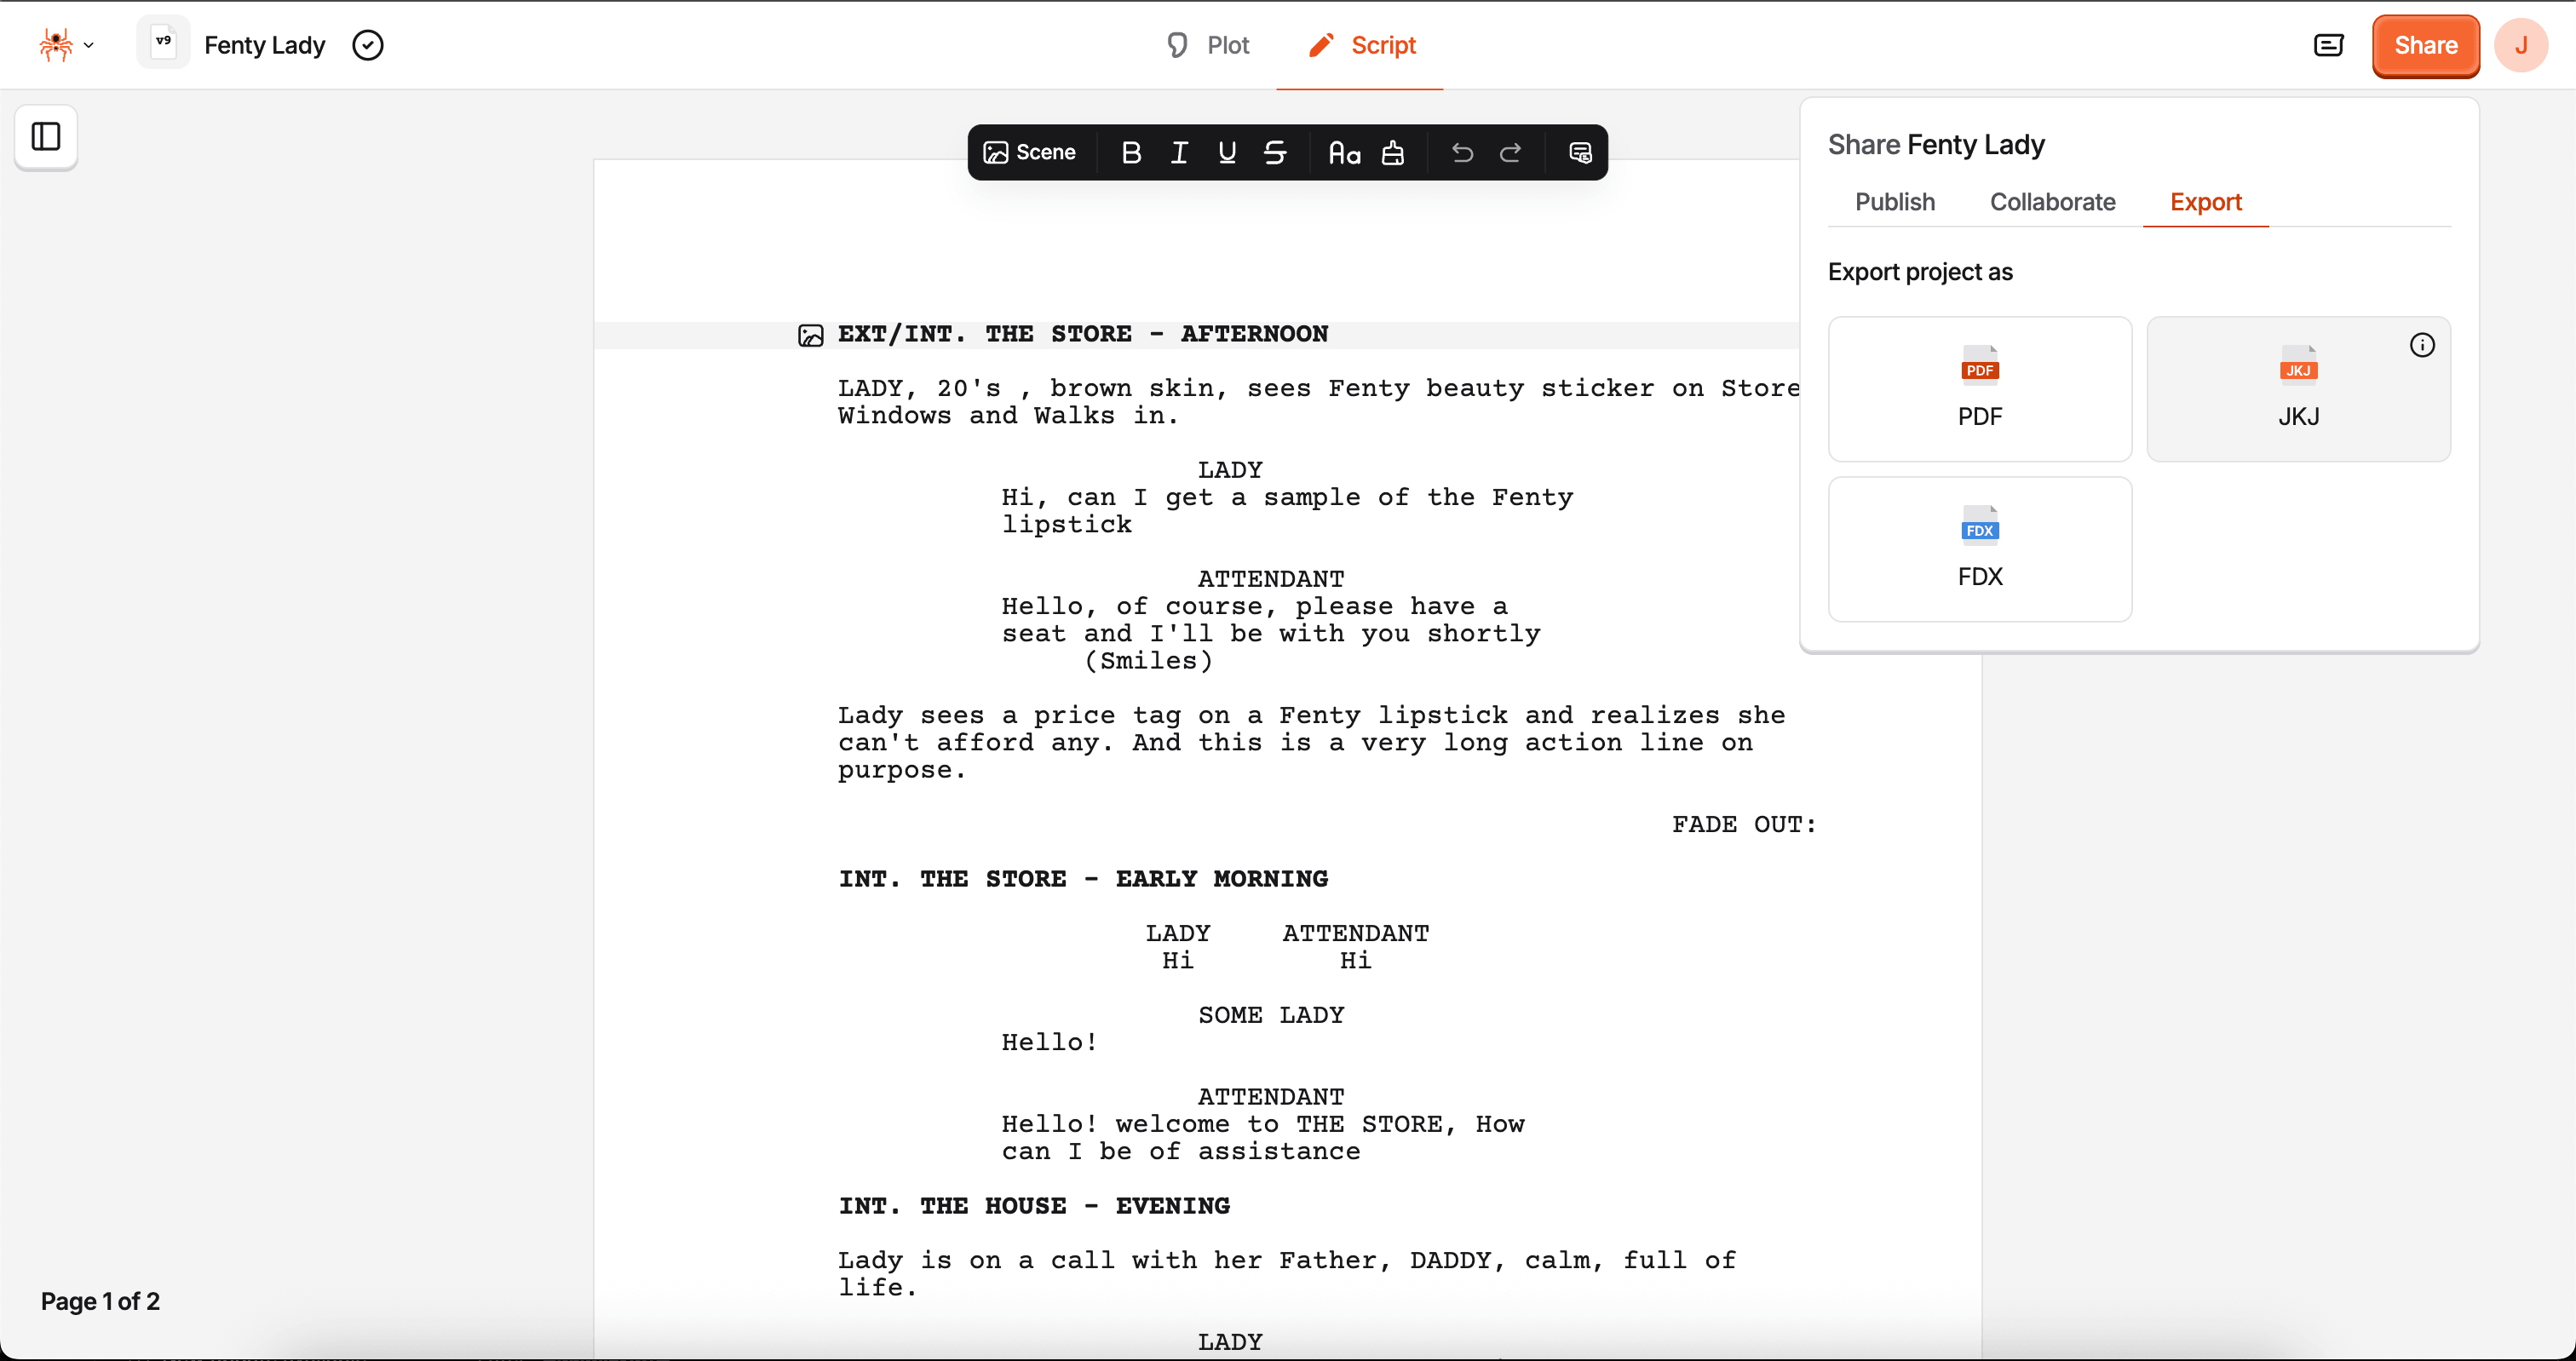Open the Collaborate tab in share panel
Screen dimensions: 2576x1361
(2052, 202)
